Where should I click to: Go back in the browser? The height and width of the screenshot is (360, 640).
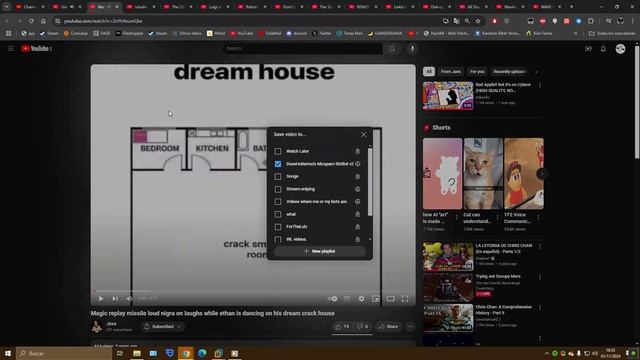[7, 21]
